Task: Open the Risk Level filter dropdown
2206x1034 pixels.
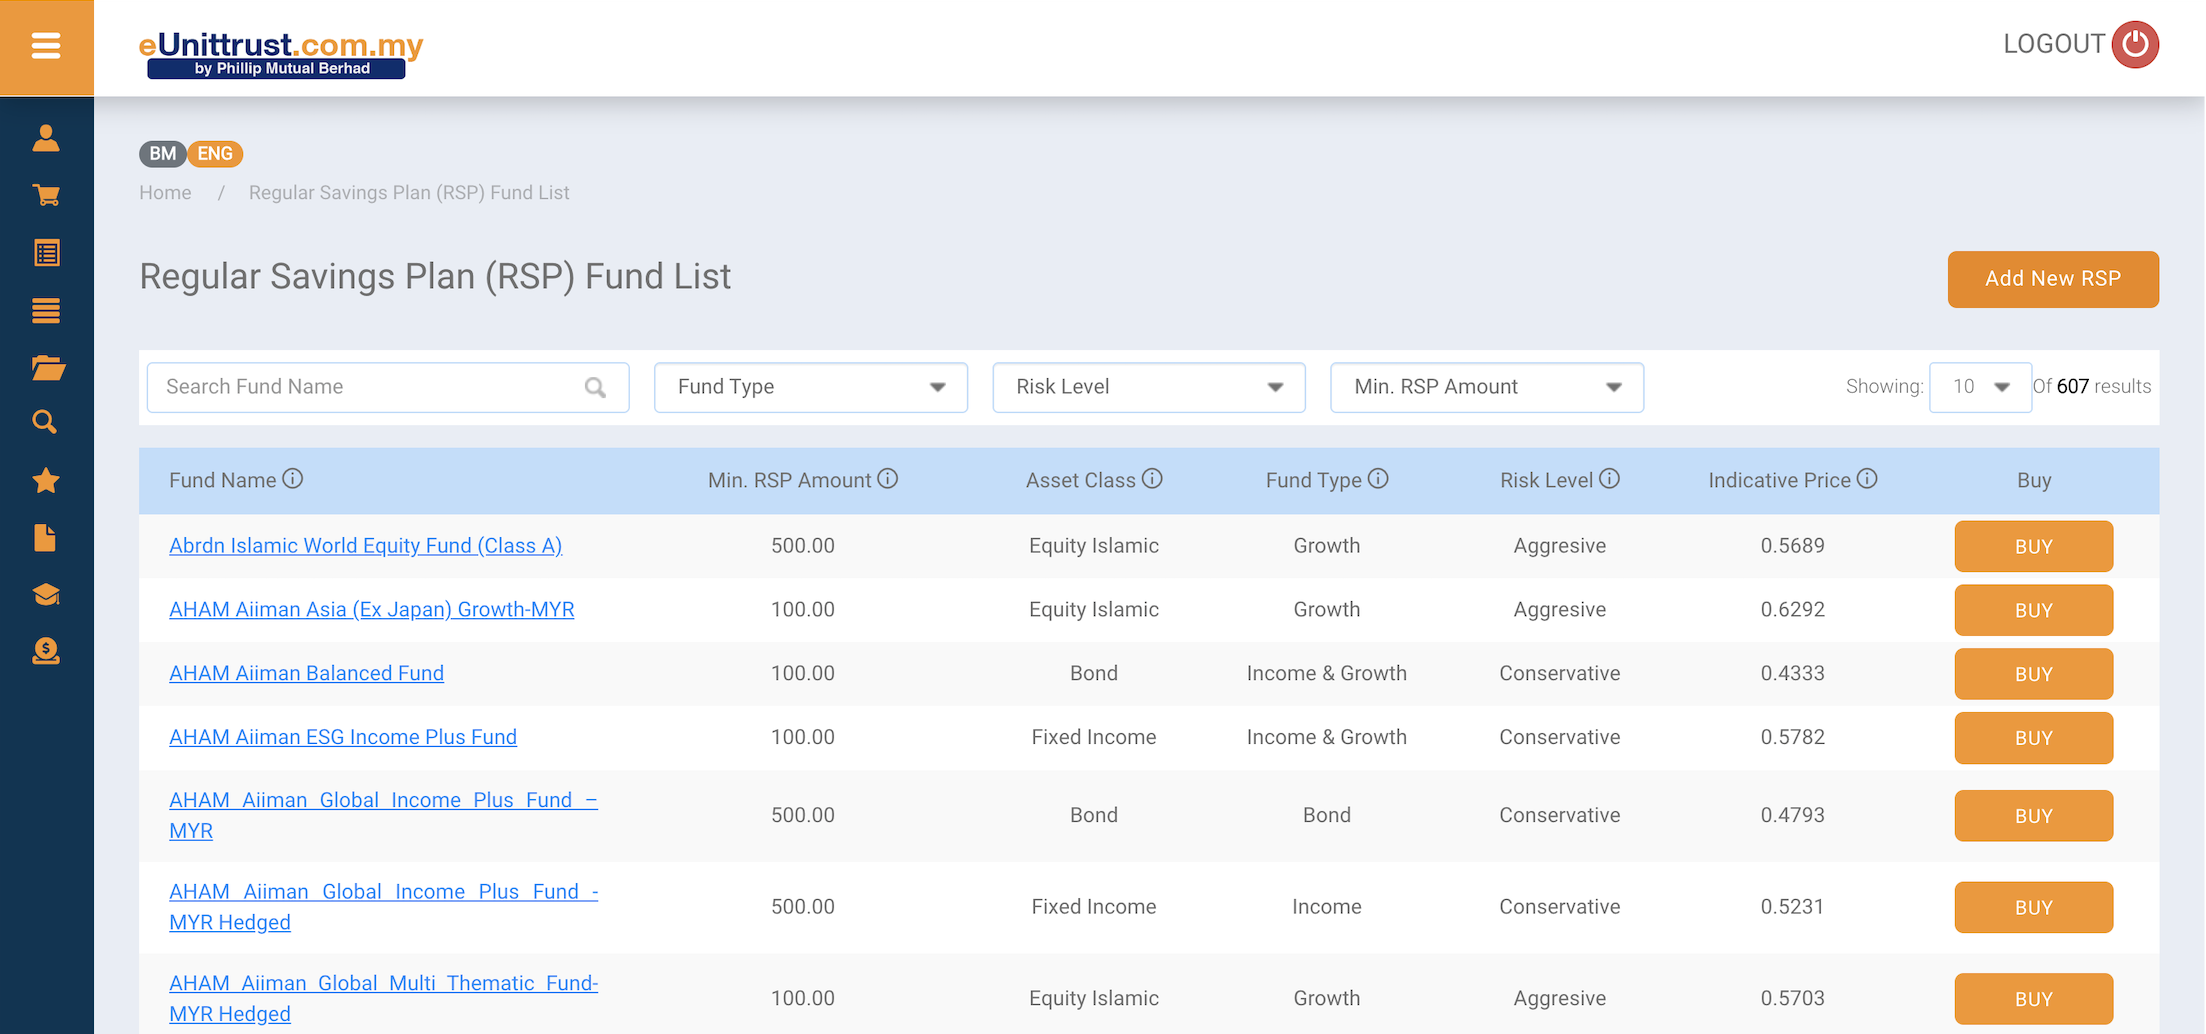Action: tap(1148, 387)
